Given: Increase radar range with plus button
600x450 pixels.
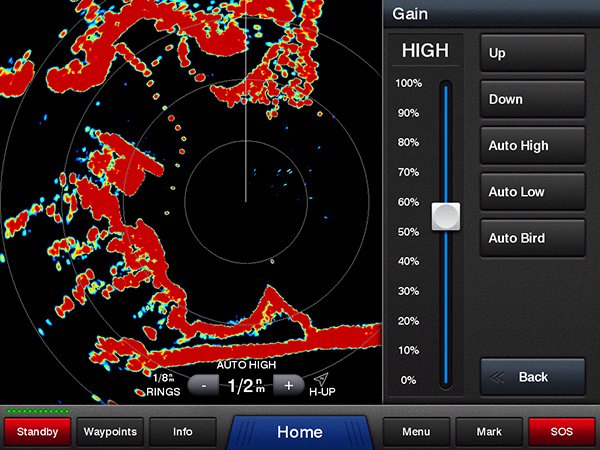Looking at the screenshot, I should 289,385.
